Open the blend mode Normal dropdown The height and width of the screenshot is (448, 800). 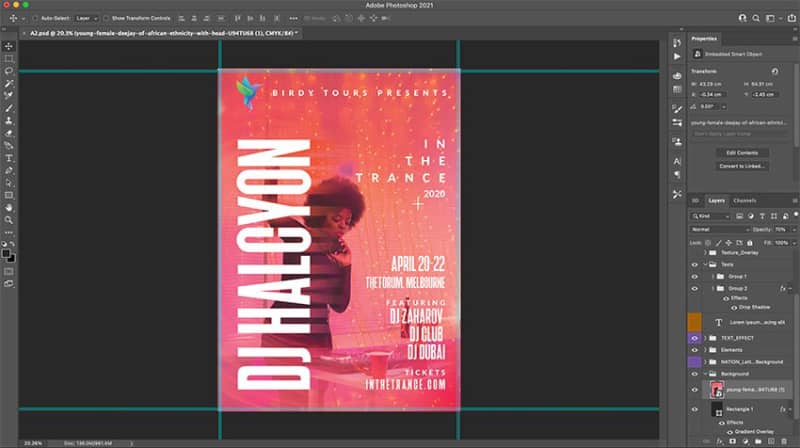tap(720, 230)
